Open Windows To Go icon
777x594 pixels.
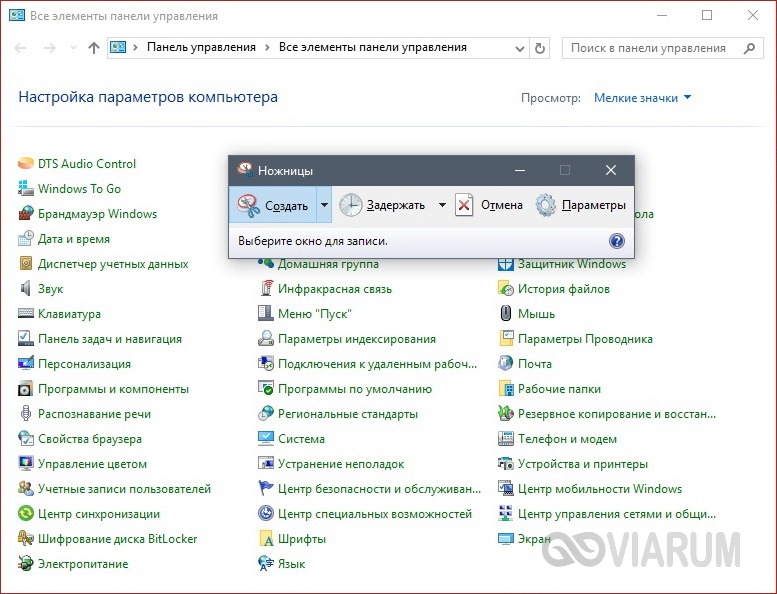pyautogui.click(x=26, y=188)
